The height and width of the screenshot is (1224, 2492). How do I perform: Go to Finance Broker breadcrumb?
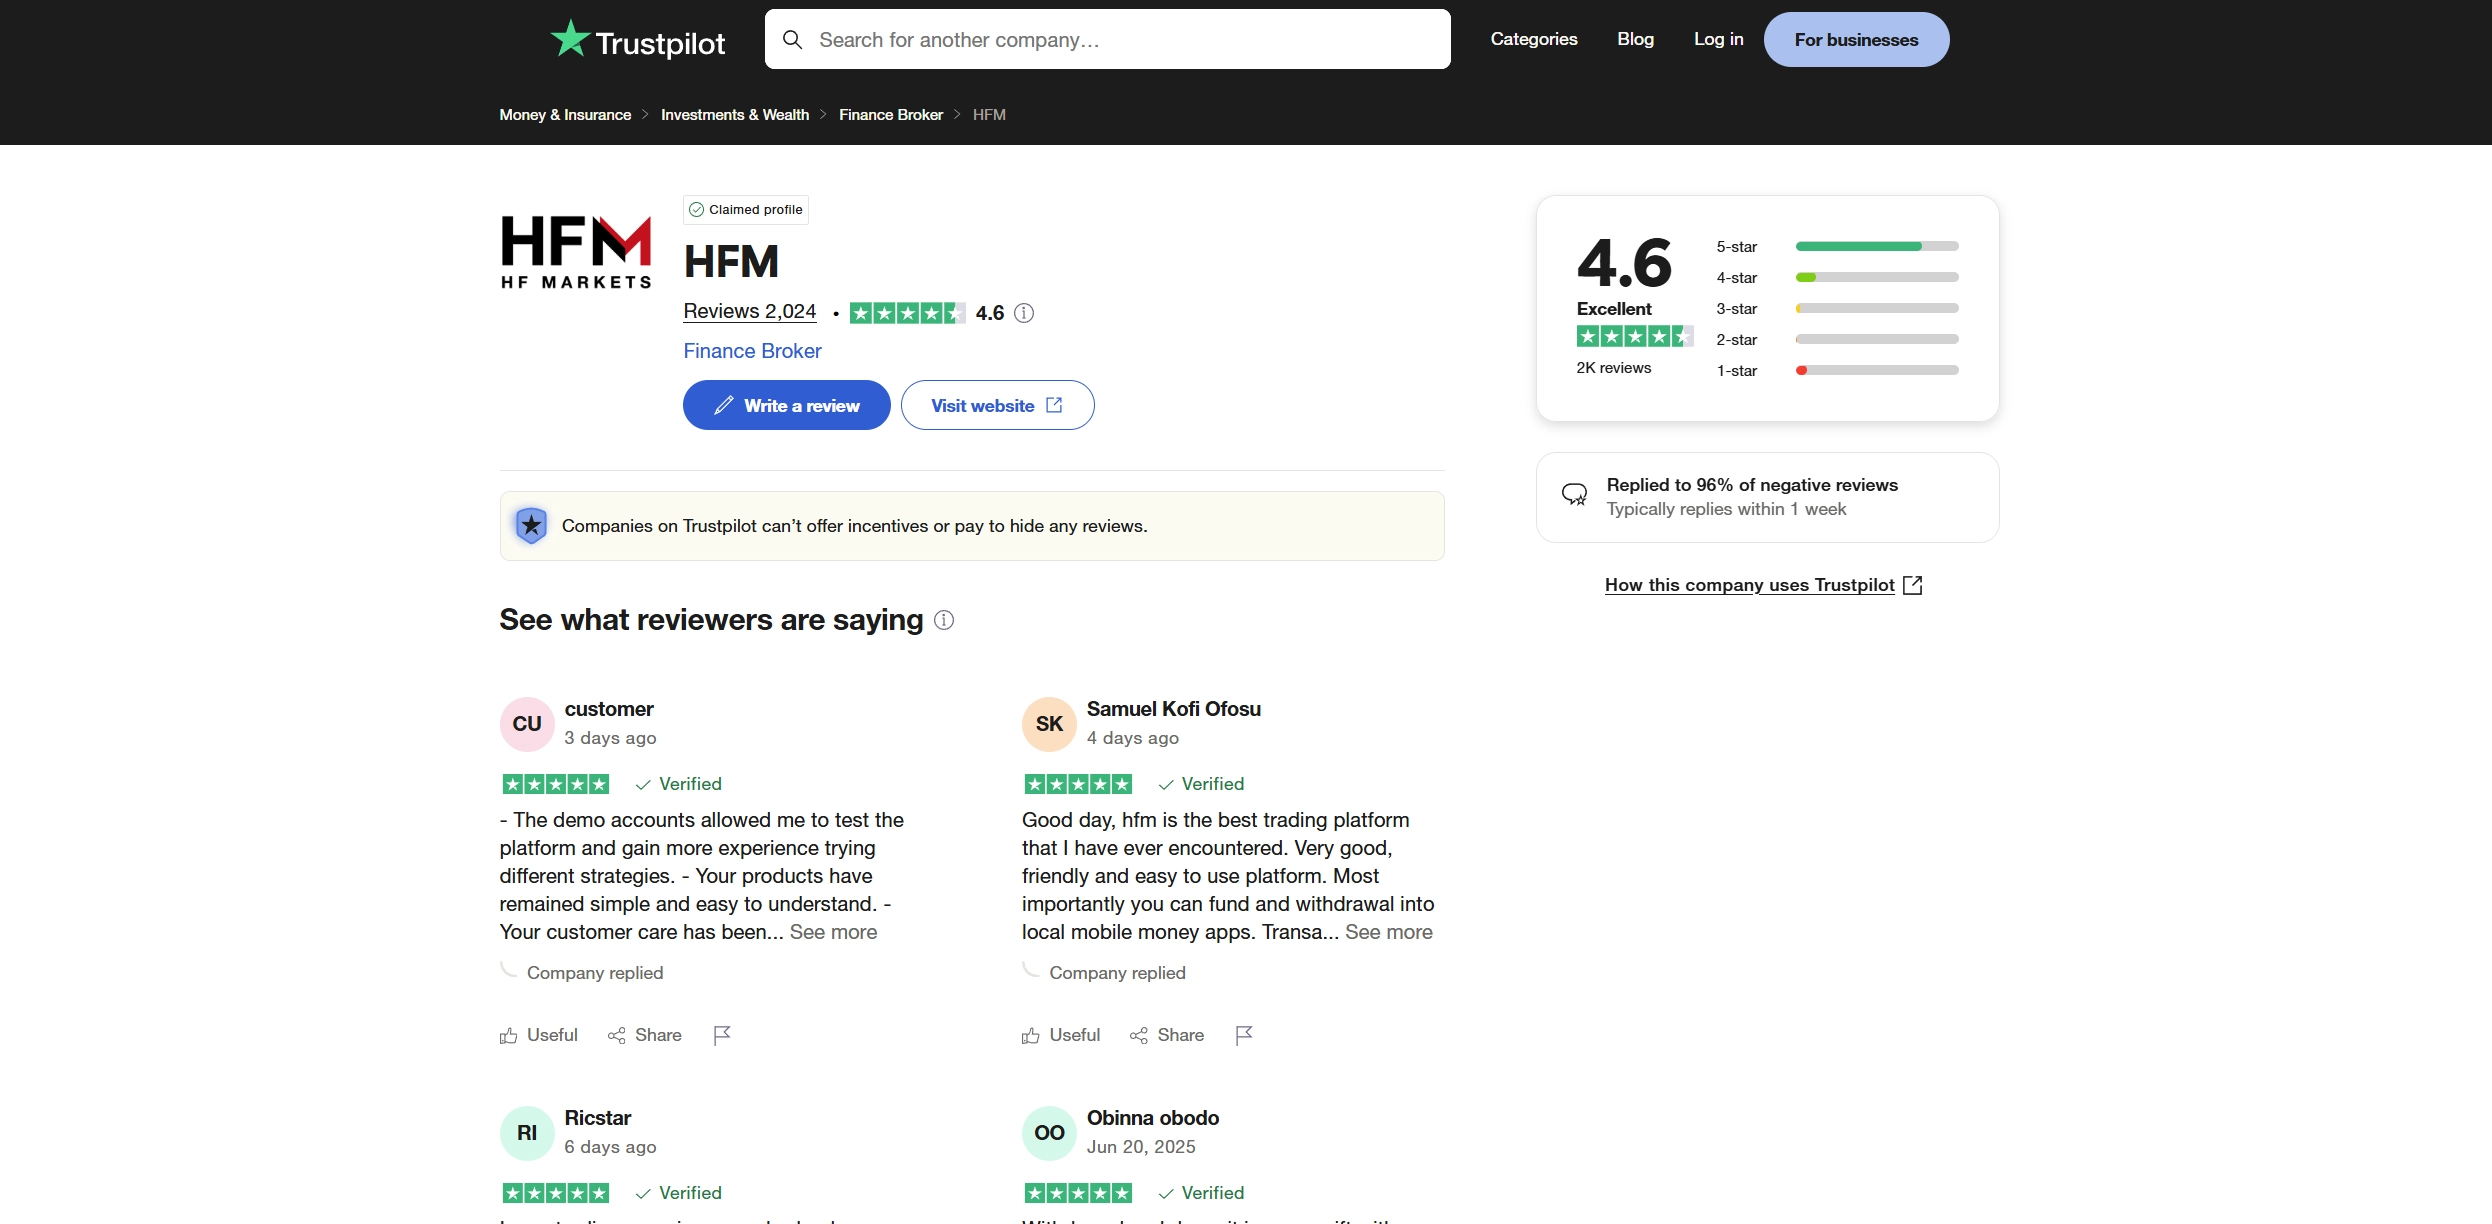coord(891,115)
